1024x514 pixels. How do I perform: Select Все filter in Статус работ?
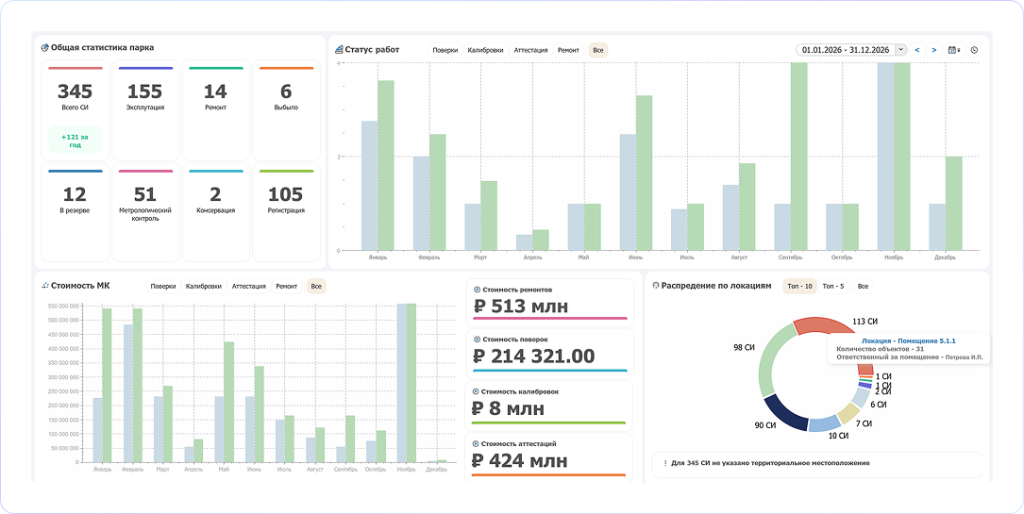(598, 50)
